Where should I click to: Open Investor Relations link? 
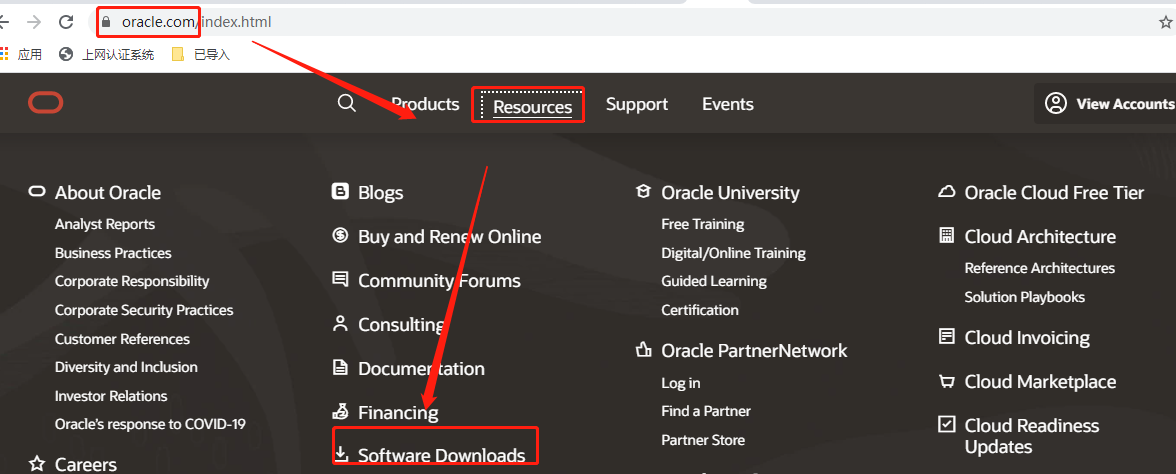pyautogui.click(x=111, y=396)
